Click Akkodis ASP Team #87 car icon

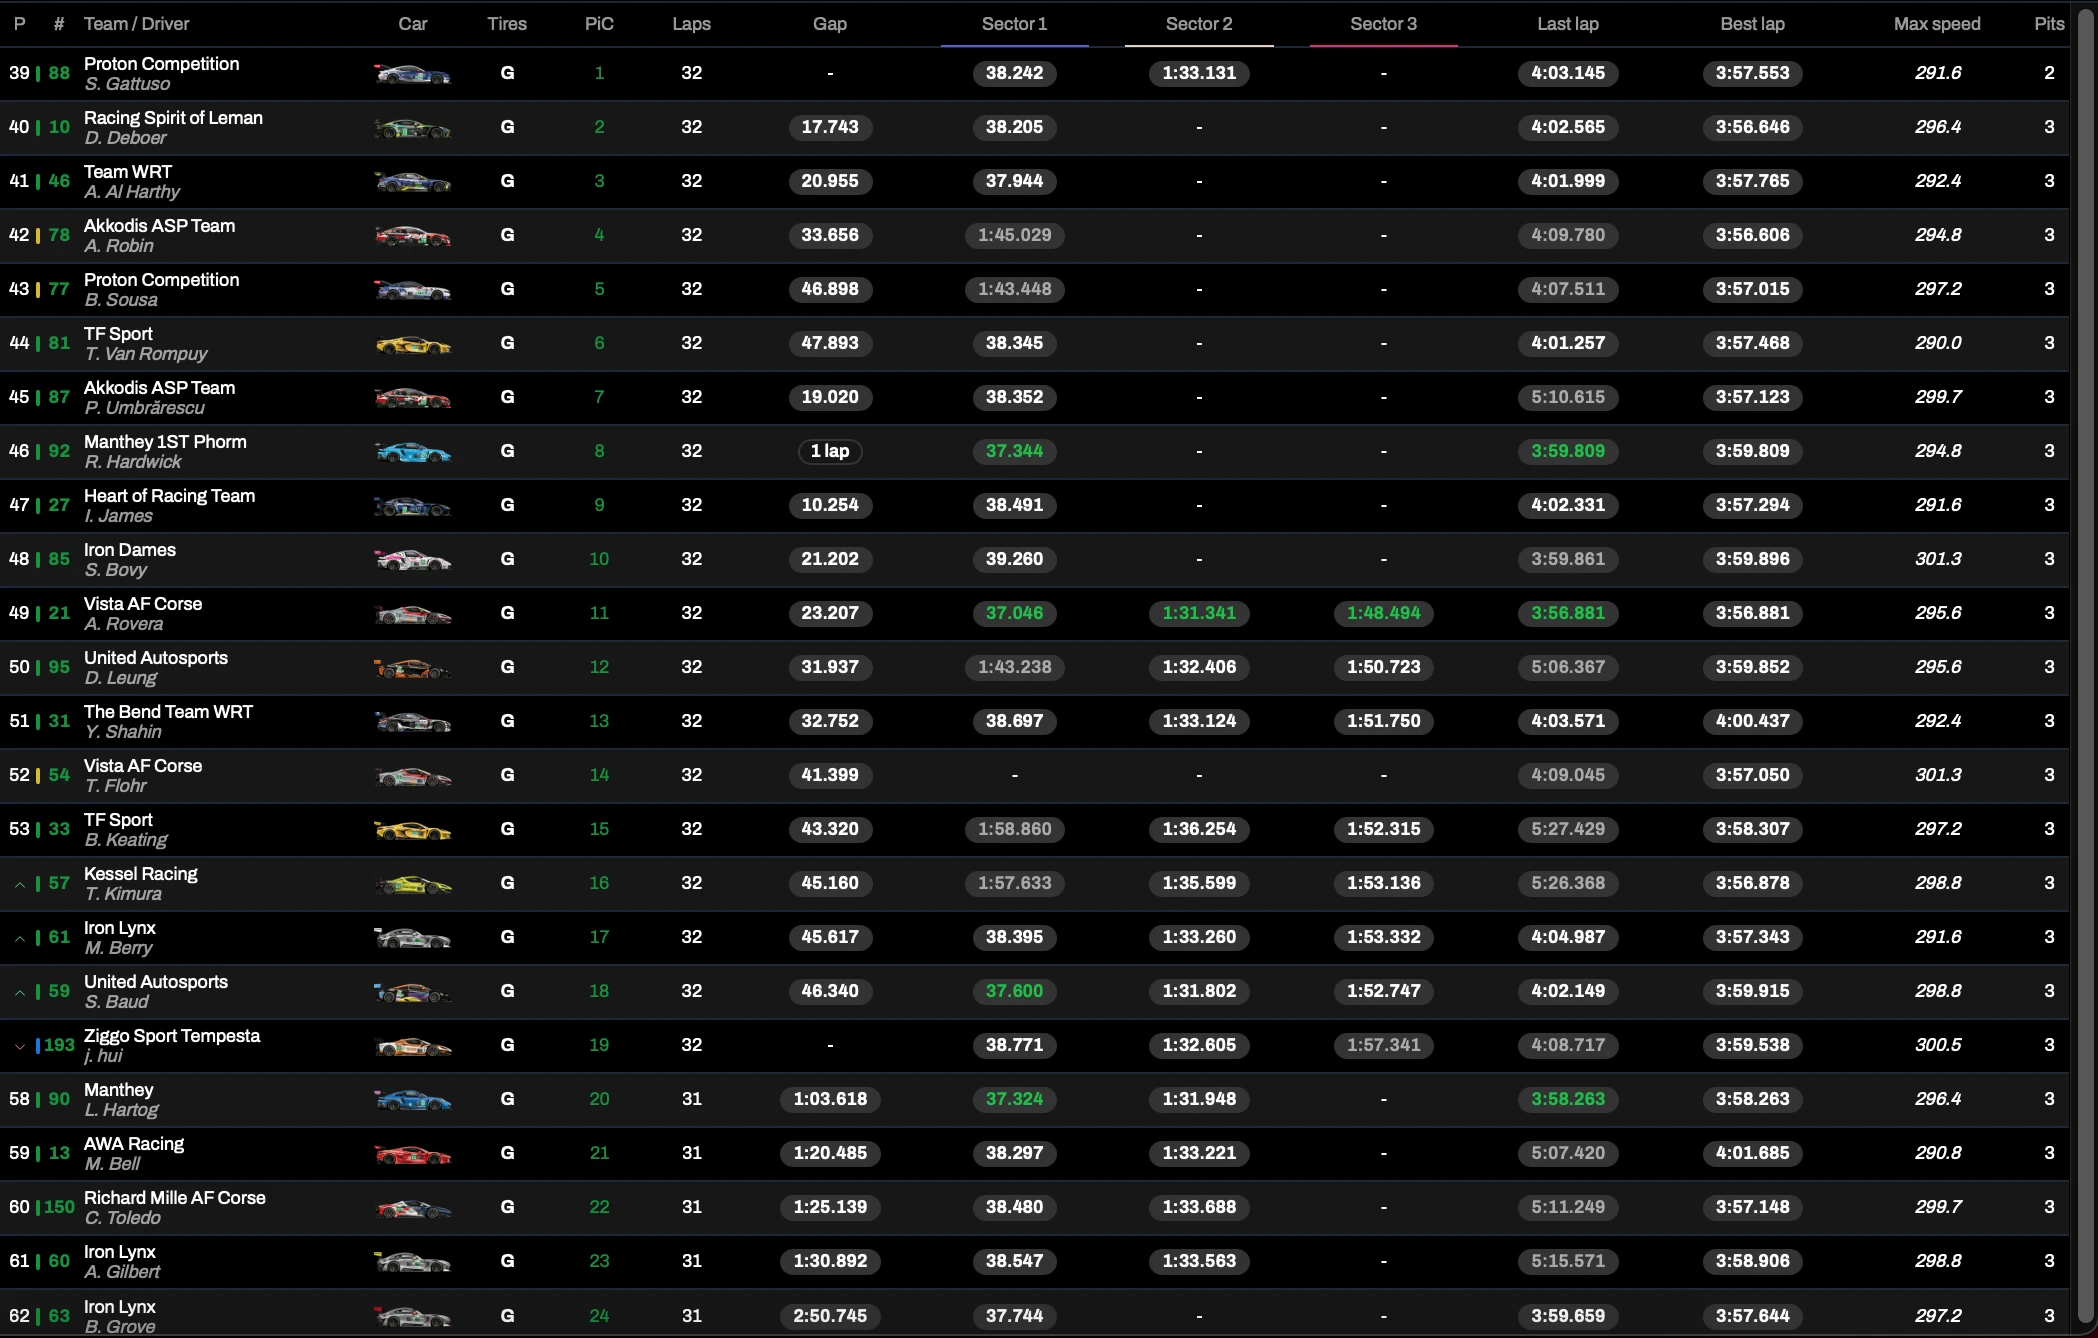(412, 397)
